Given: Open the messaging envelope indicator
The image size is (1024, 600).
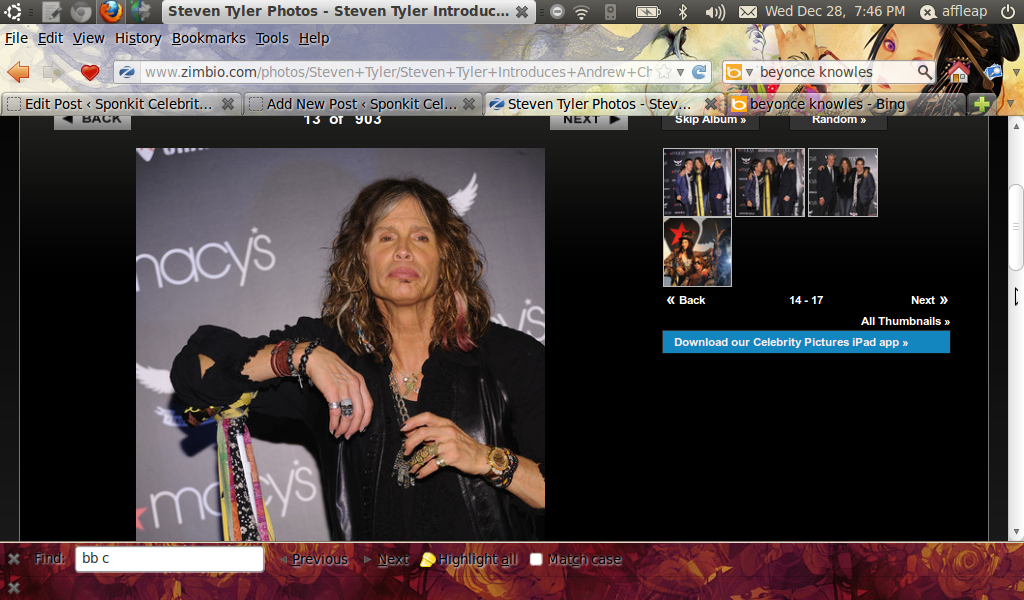Looking at the screenshot, I should (748, 12).
